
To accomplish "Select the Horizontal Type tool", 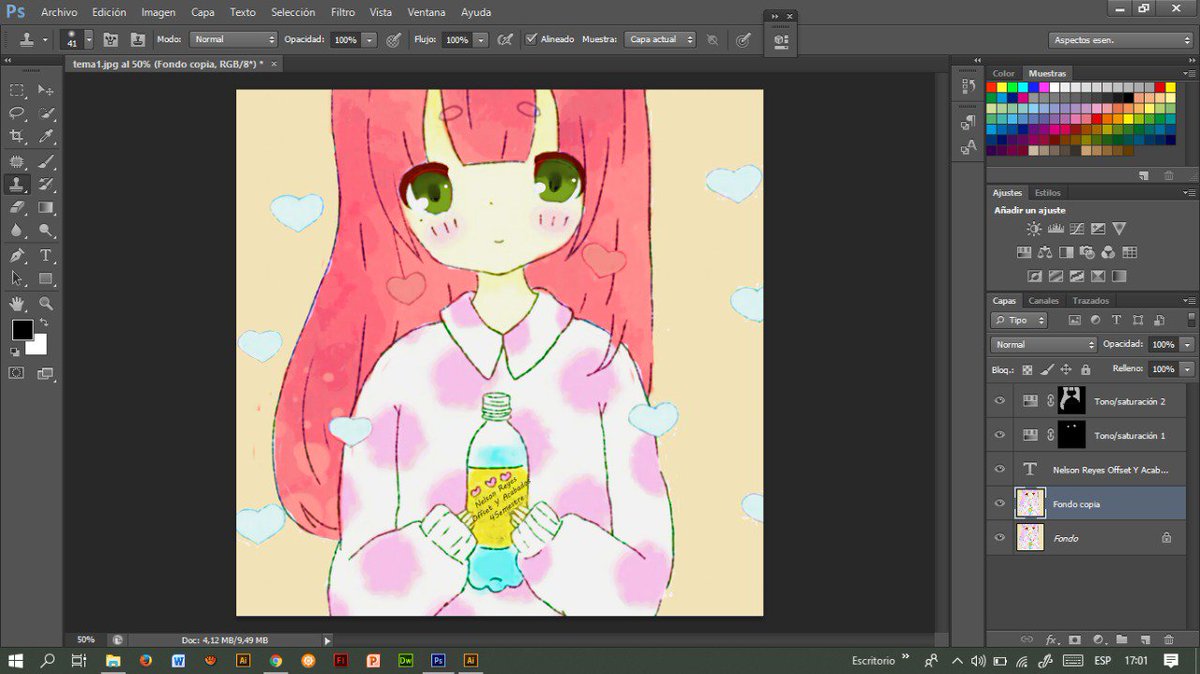I will [x=46, y=256].
